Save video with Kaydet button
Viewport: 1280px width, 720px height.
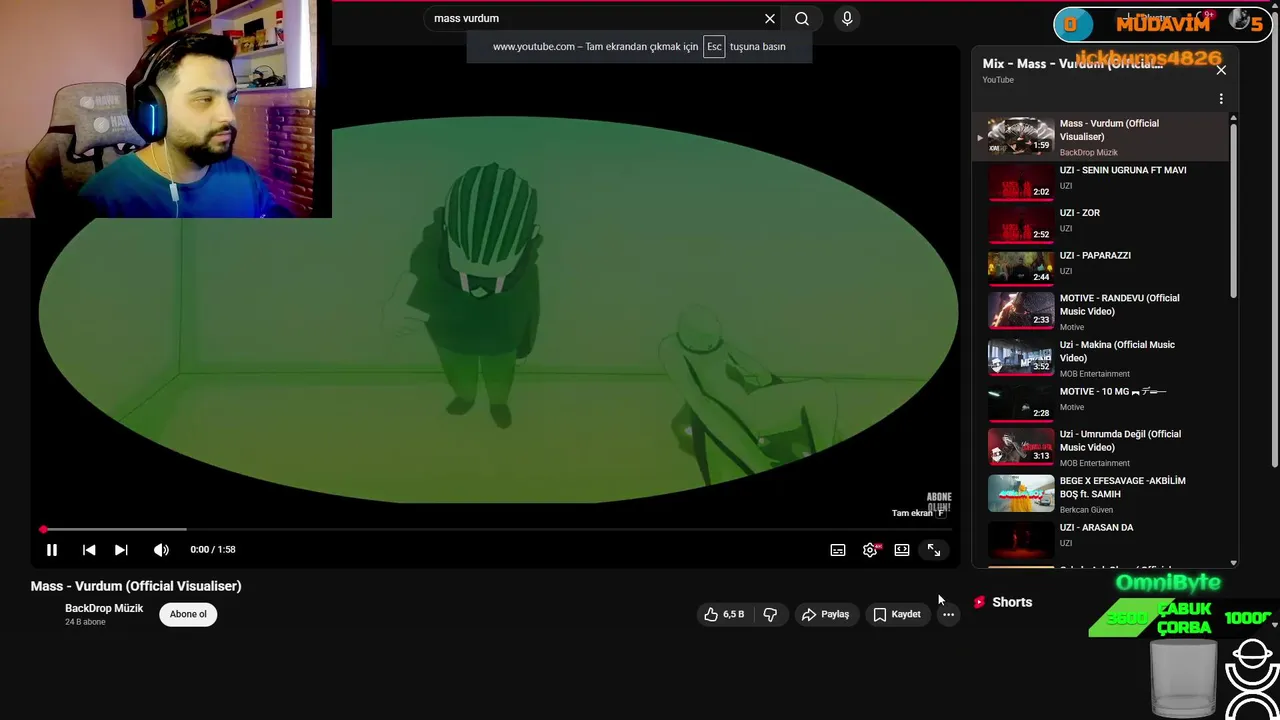(x=897, y=614)
